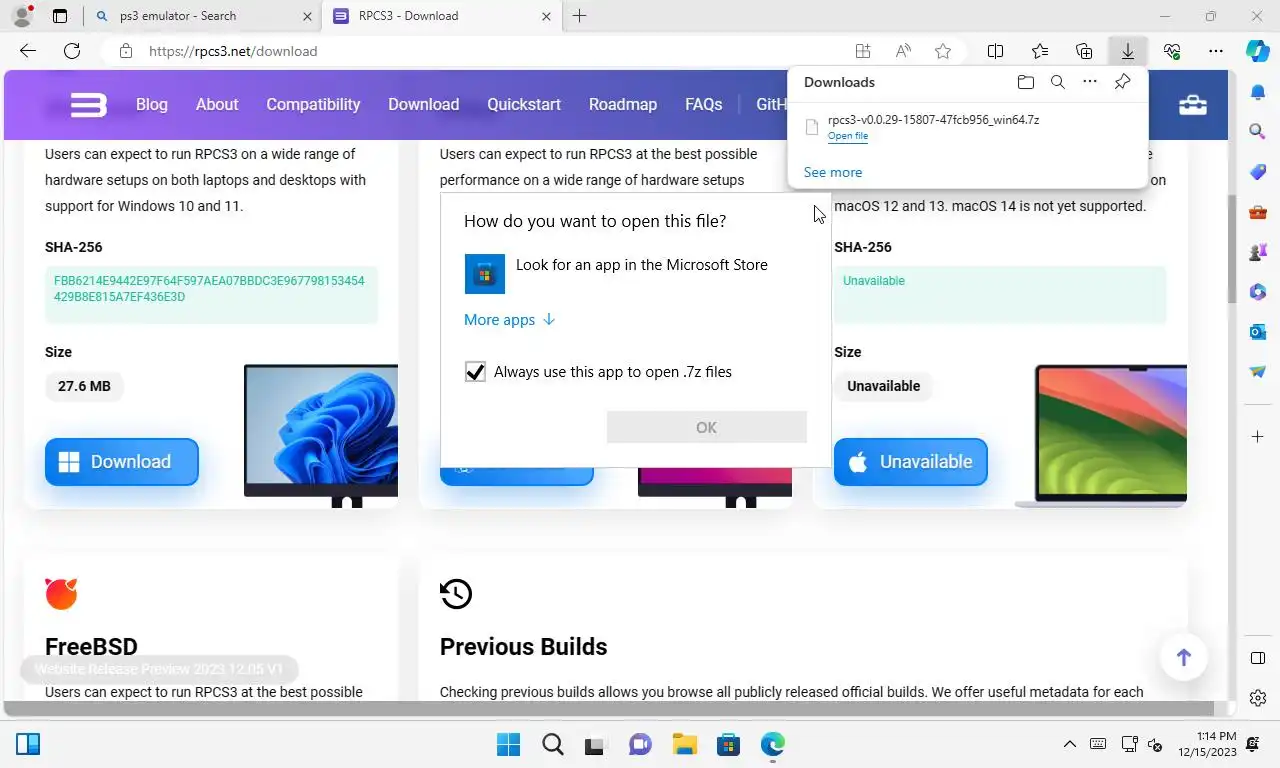Click OK in open-with dialog
The width and height of the screenshot is (1280, 768).
pos(707,427)
